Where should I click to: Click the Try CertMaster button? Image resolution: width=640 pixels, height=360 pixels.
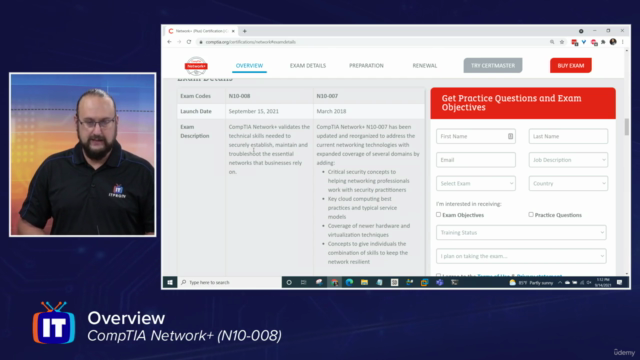493,65
